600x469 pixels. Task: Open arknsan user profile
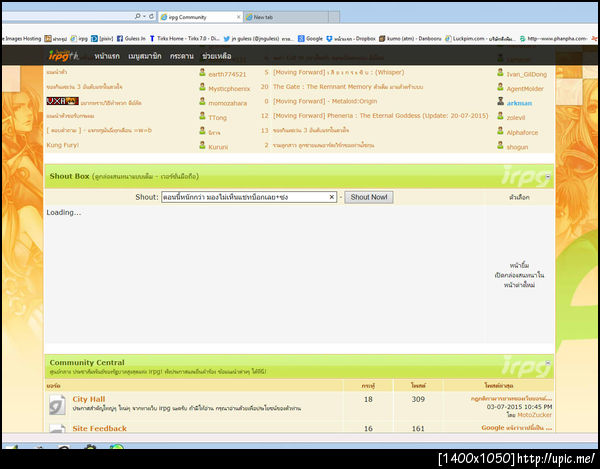click(519, 103)
